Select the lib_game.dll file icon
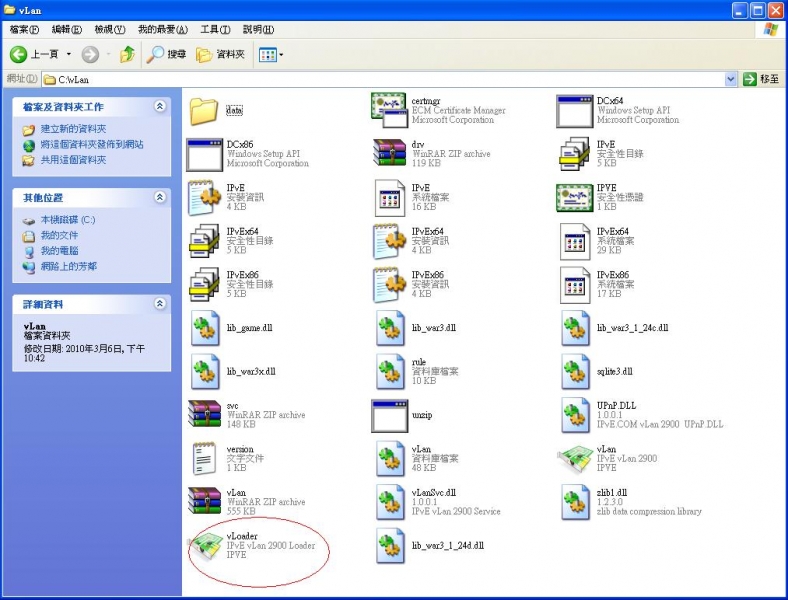788x600 pixels. point(205,328)
